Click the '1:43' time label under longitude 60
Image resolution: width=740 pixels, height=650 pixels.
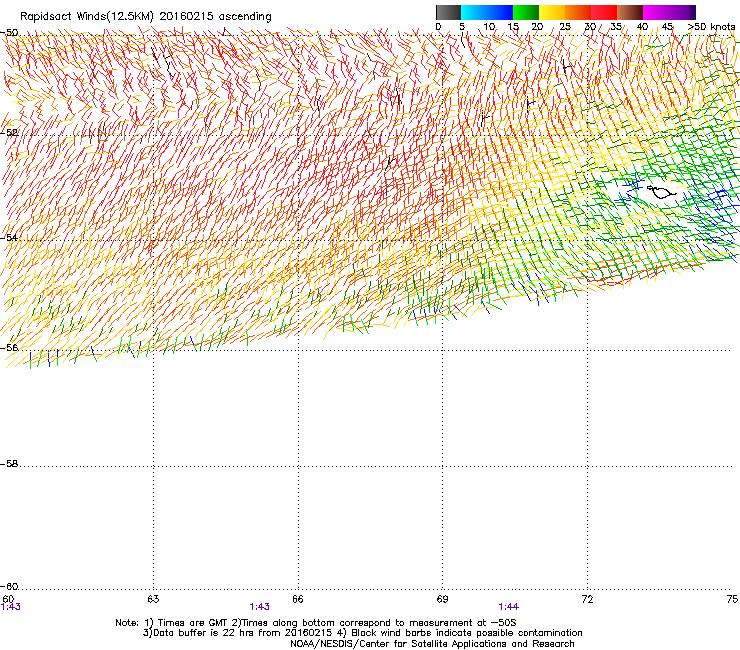[x=10, y=607]
